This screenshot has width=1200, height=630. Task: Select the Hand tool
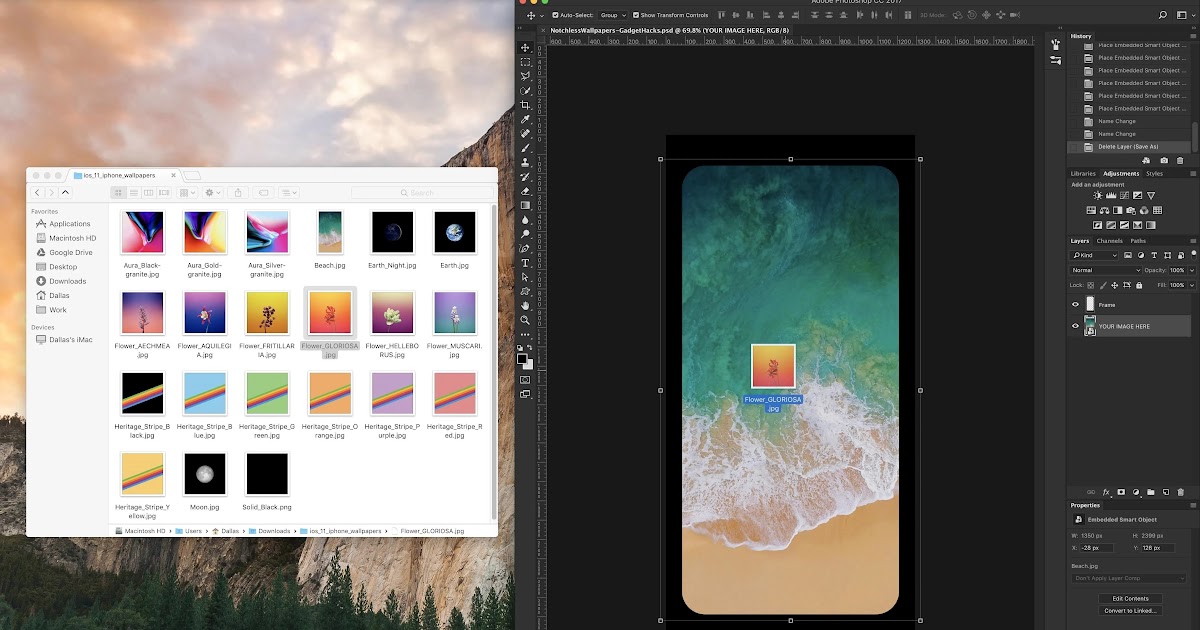[526, 305]
